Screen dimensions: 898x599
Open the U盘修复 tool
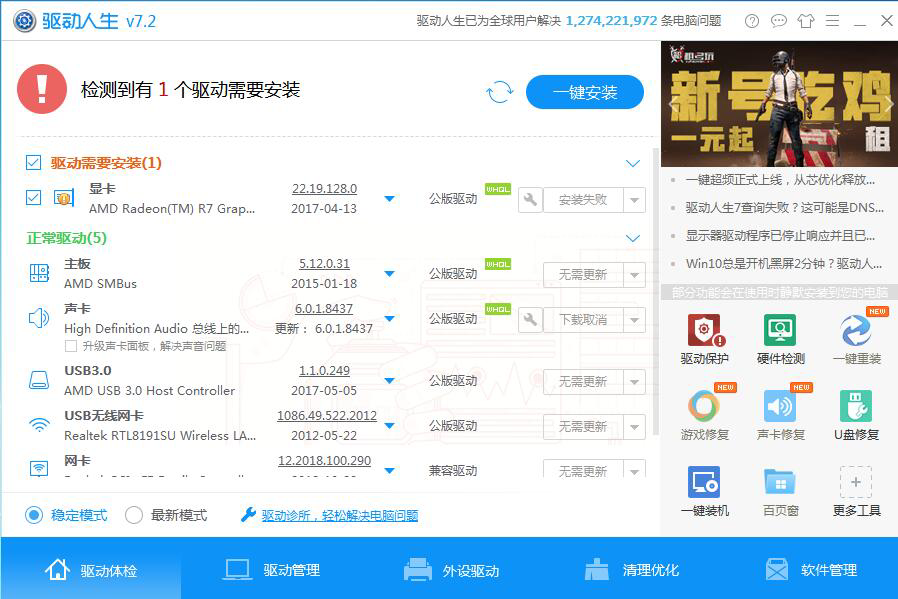(x=856, y=415)
